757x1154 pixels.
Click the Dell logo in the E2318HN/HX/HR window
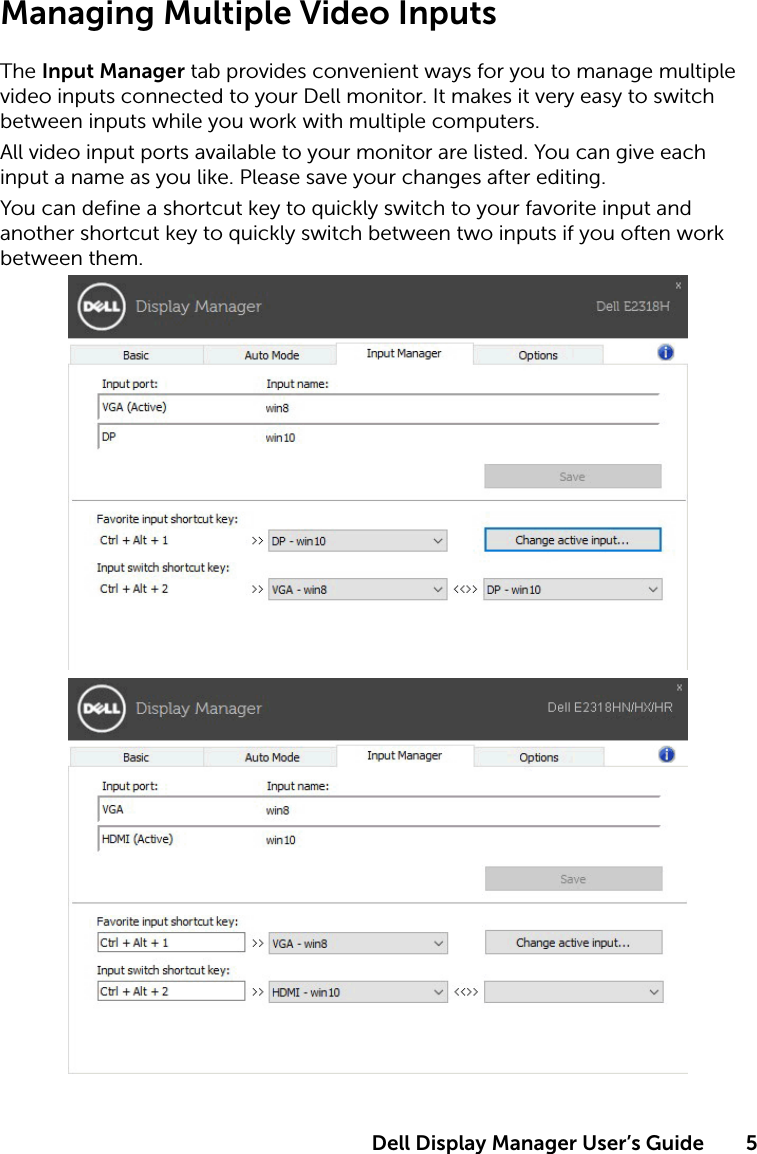coord(100,708)
